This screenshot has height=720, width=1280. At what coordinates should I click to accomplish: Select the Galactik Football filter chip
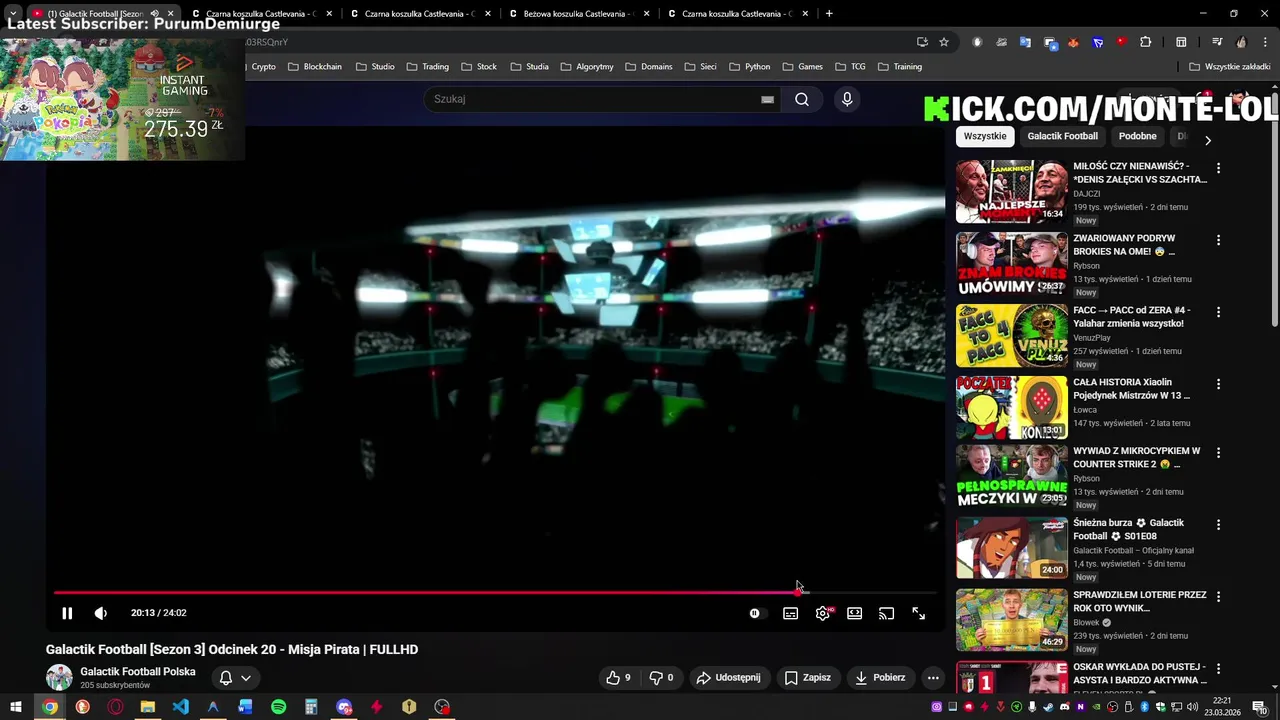point(1062,136)
